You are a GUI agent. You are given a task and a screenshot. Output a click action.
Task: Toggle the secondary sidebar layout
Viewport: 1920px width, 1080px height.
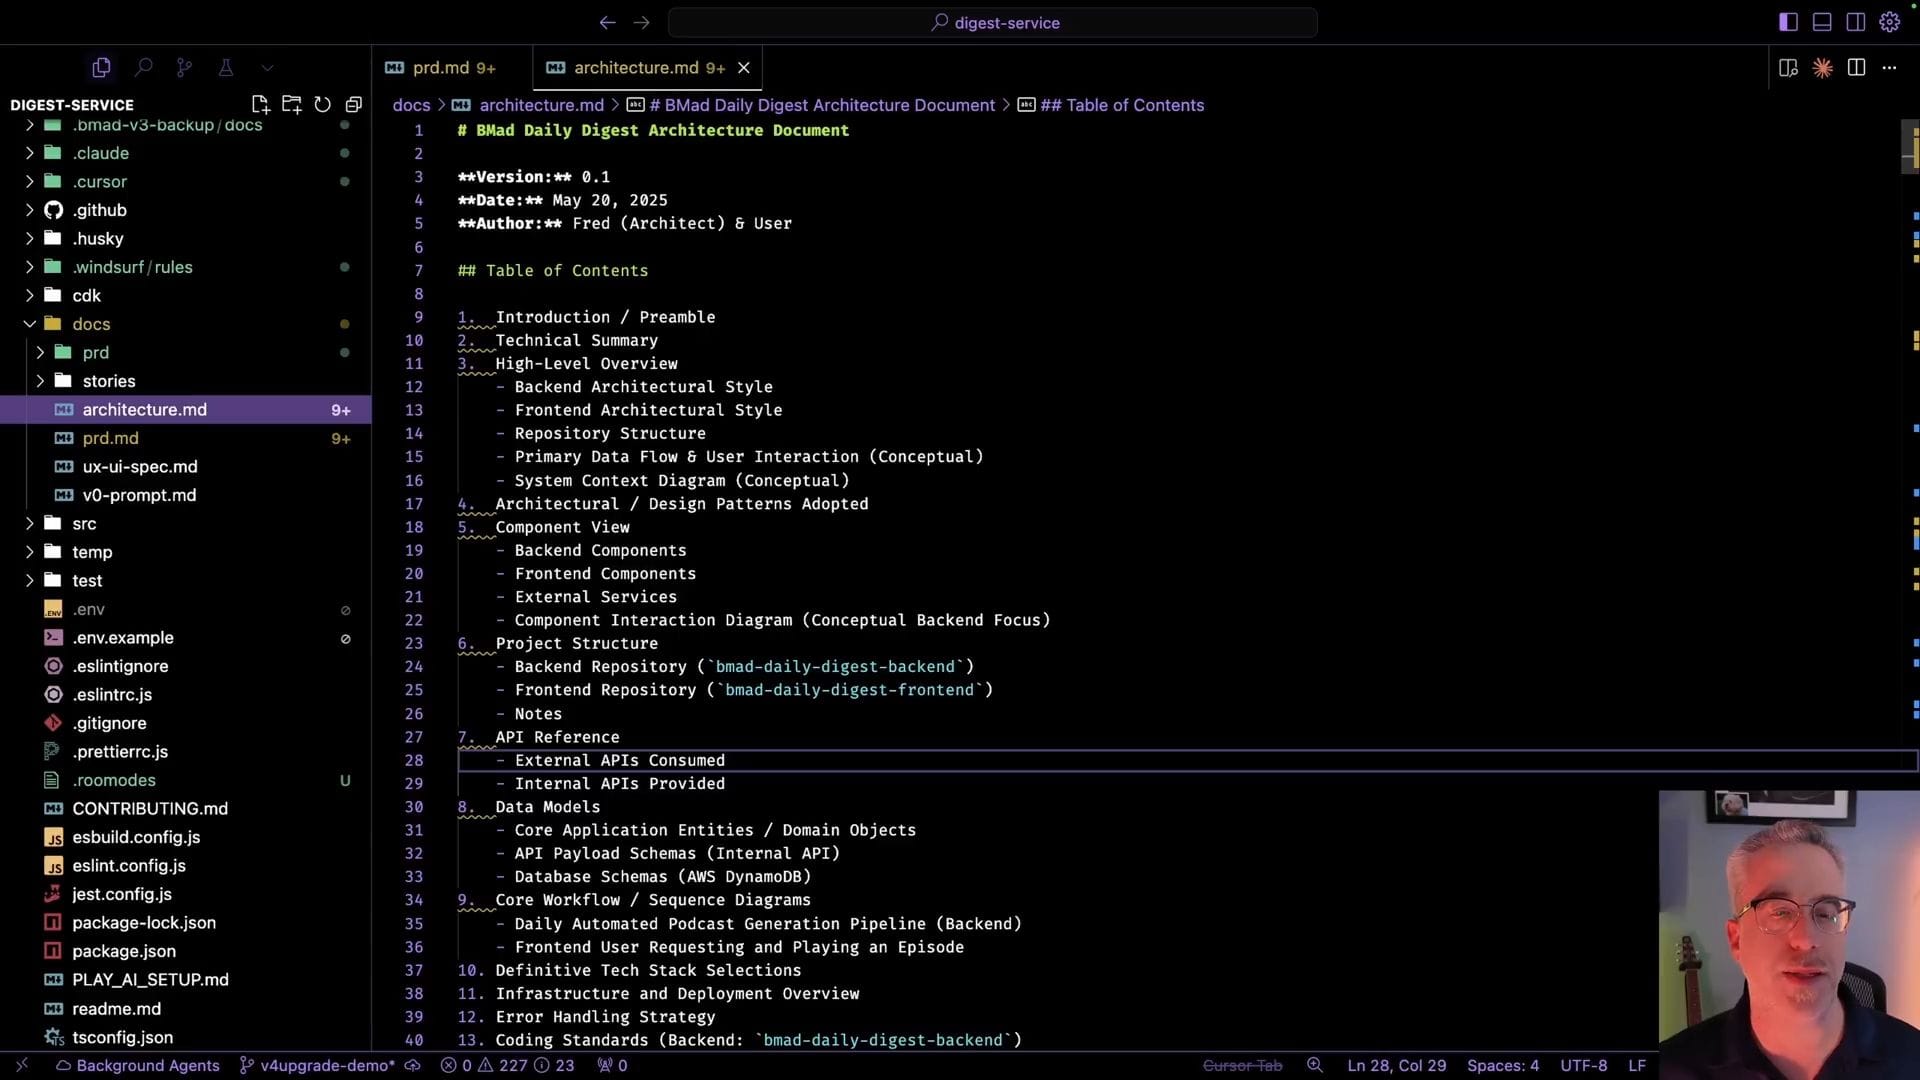[1856, 22]
